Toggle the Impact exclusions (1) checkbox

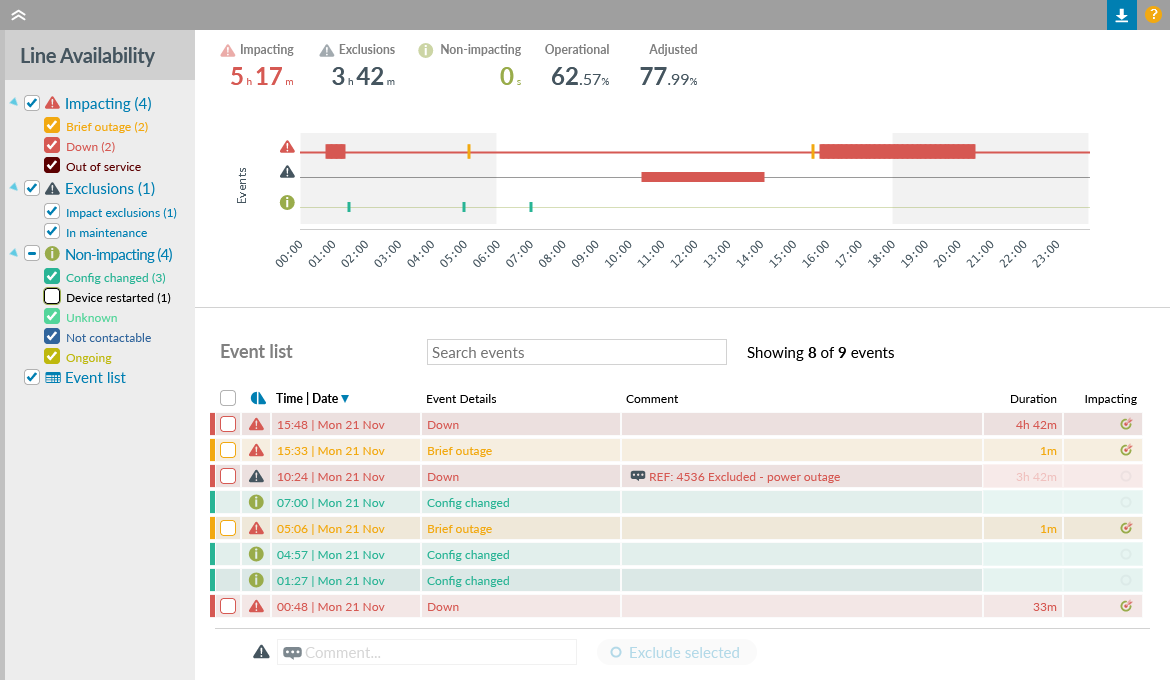[53, 211]
